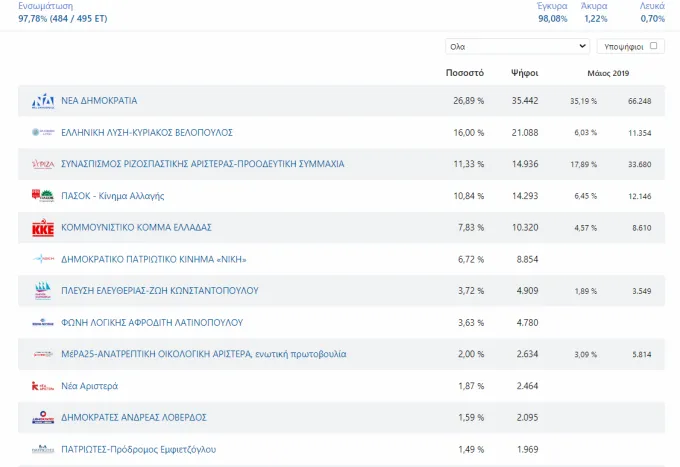The height and width of the screenshot is (467, 680).
Task: Enable the Υποψήφιοι checkbox
Action: (654, 46)
